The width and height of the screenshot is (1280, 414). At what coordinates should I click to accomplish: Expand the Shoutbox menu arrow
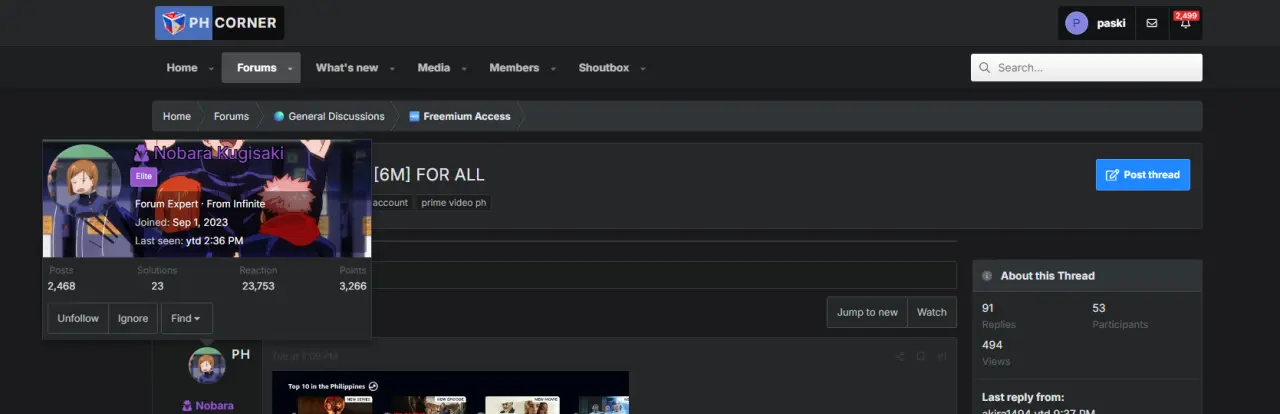[x=643, y=69]
